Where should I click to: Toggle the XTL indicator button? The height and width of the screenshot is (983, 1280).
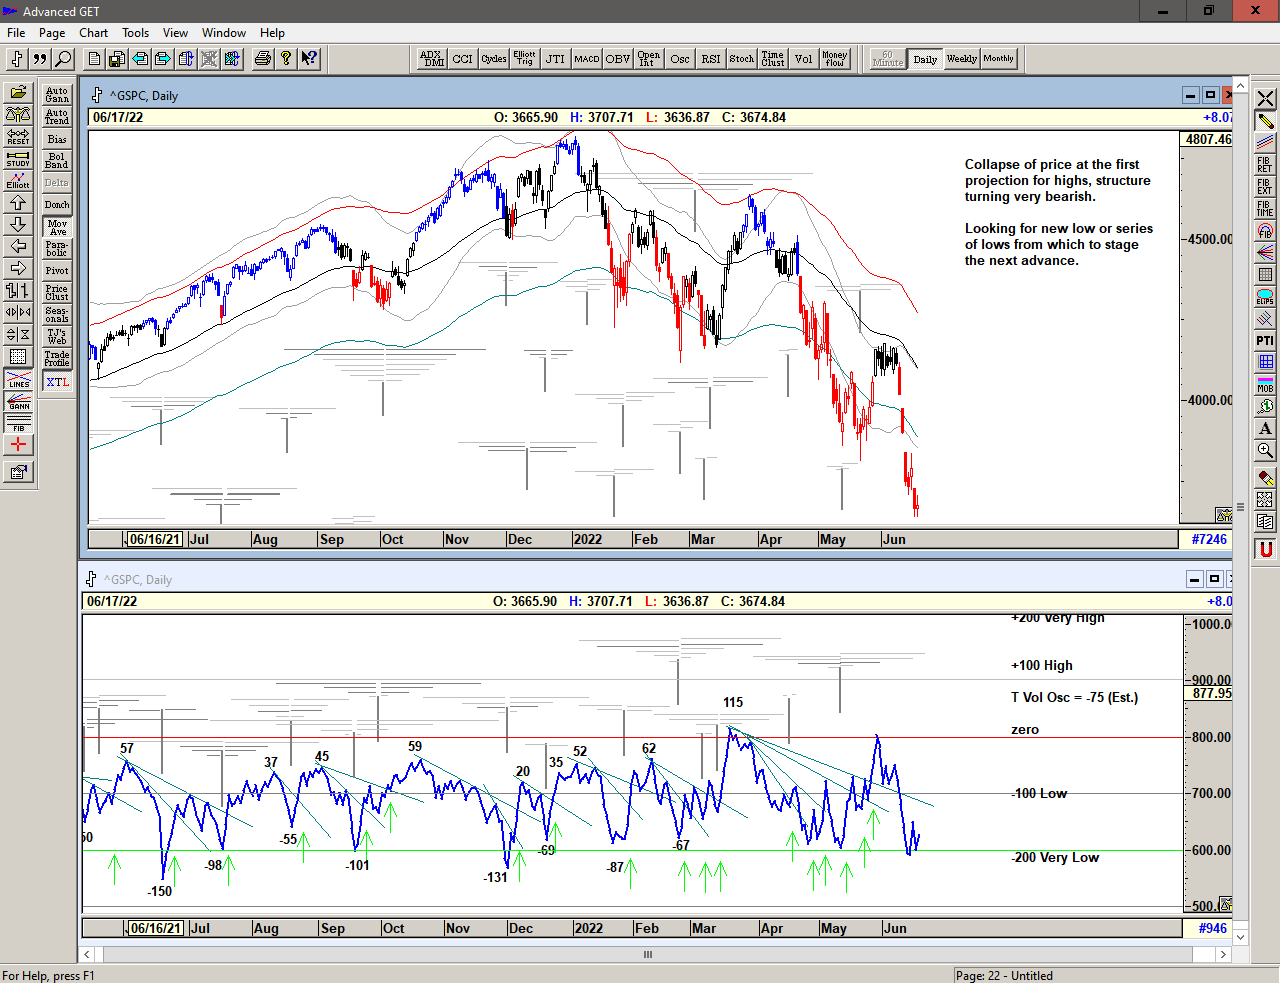57,382
